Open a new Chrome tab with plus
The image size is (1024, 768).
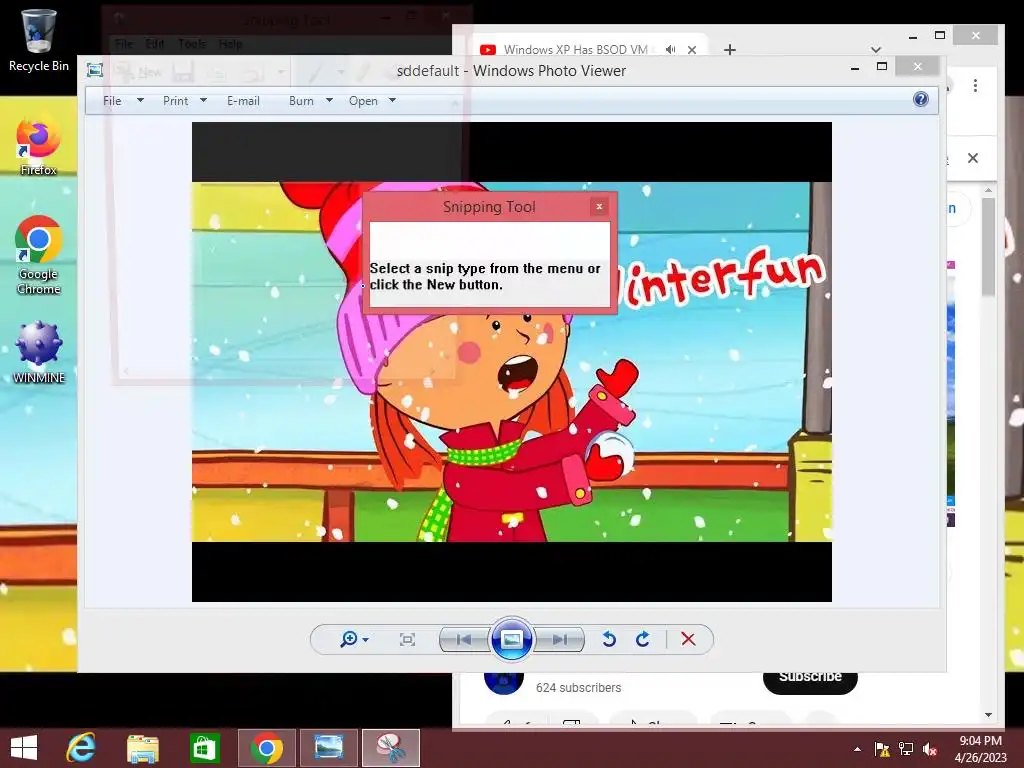tap(730, 50)
